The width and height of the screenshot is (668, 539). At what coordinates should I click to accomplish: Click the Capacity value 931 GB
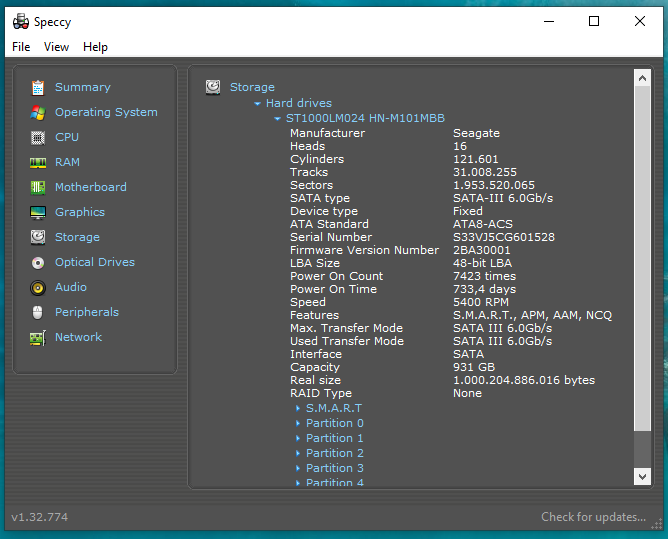click(x=474, y=367)
